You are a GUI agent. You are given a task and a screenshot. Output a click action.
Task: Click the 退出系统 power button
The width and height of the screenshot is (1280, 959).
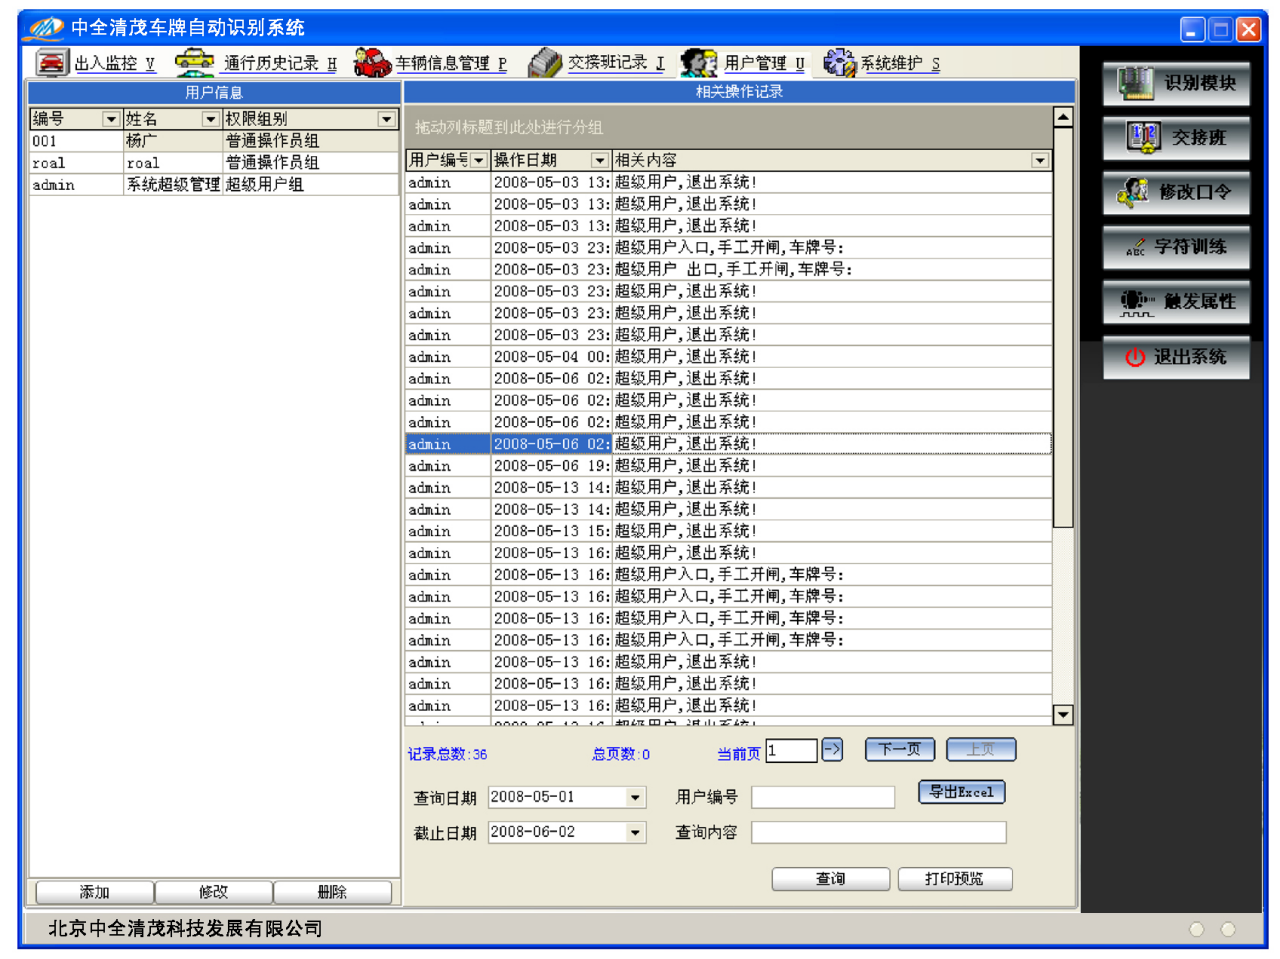pos(1176,357)
